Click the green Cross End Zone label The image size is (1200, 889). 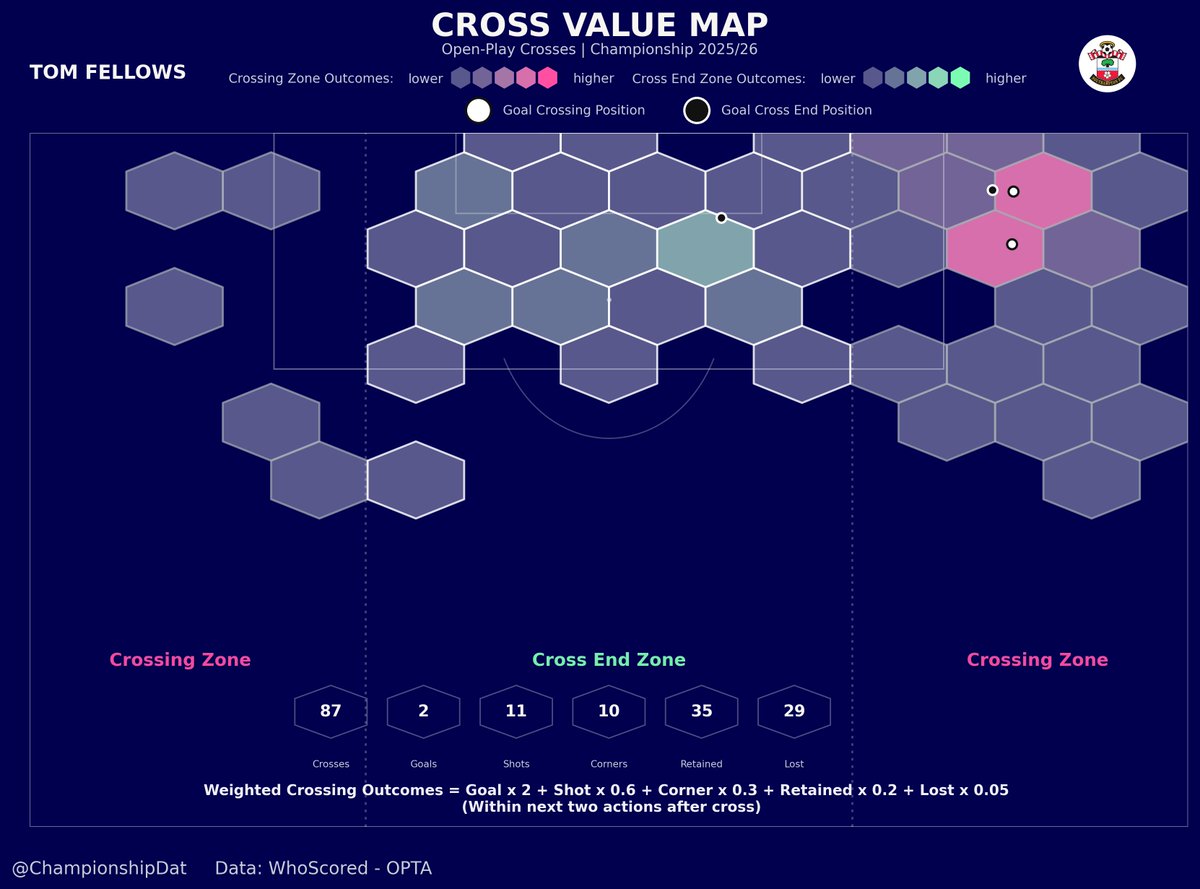pyautogui.click(x=609, y=660)
